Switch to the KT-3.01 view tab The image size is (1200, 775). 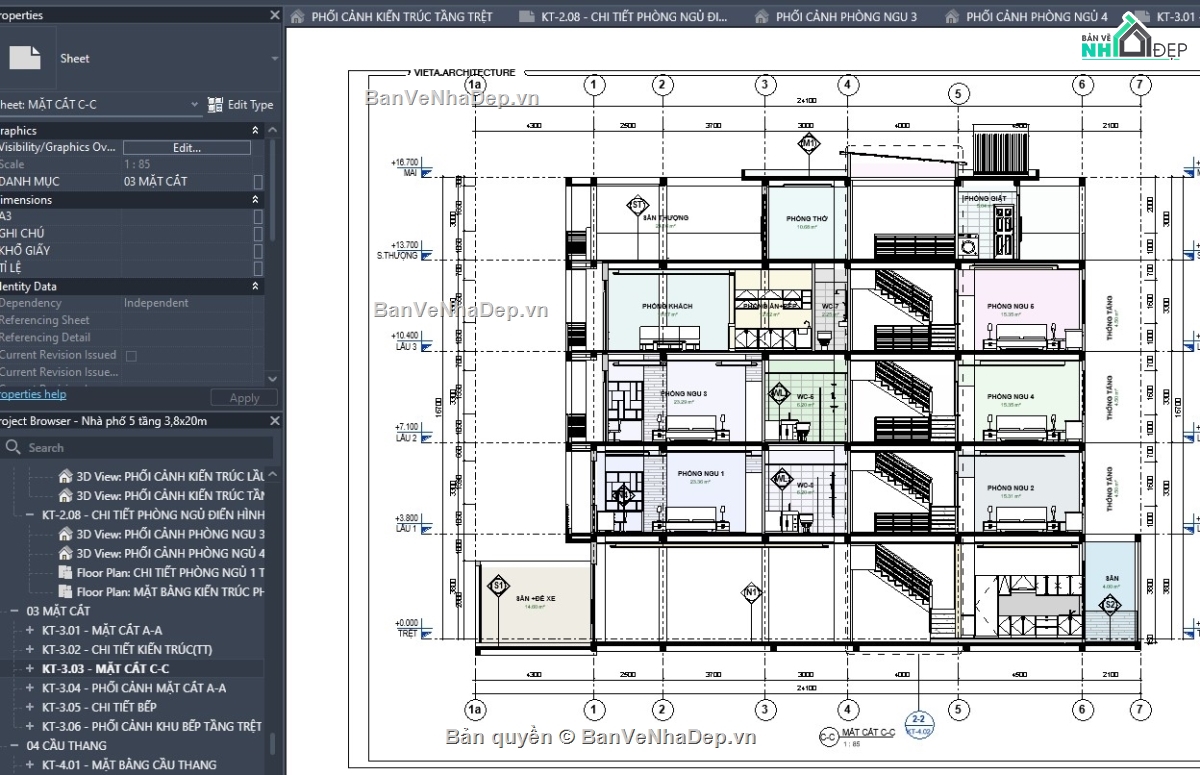(1165, 17)
